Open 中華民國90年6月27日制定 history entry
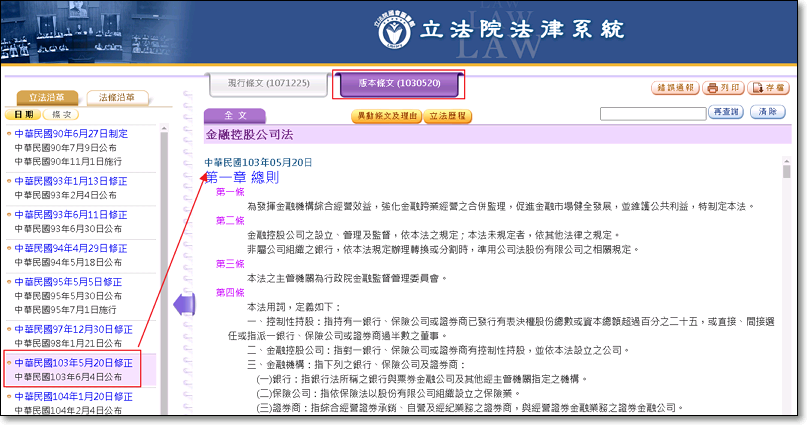 [x=70, y=133]
